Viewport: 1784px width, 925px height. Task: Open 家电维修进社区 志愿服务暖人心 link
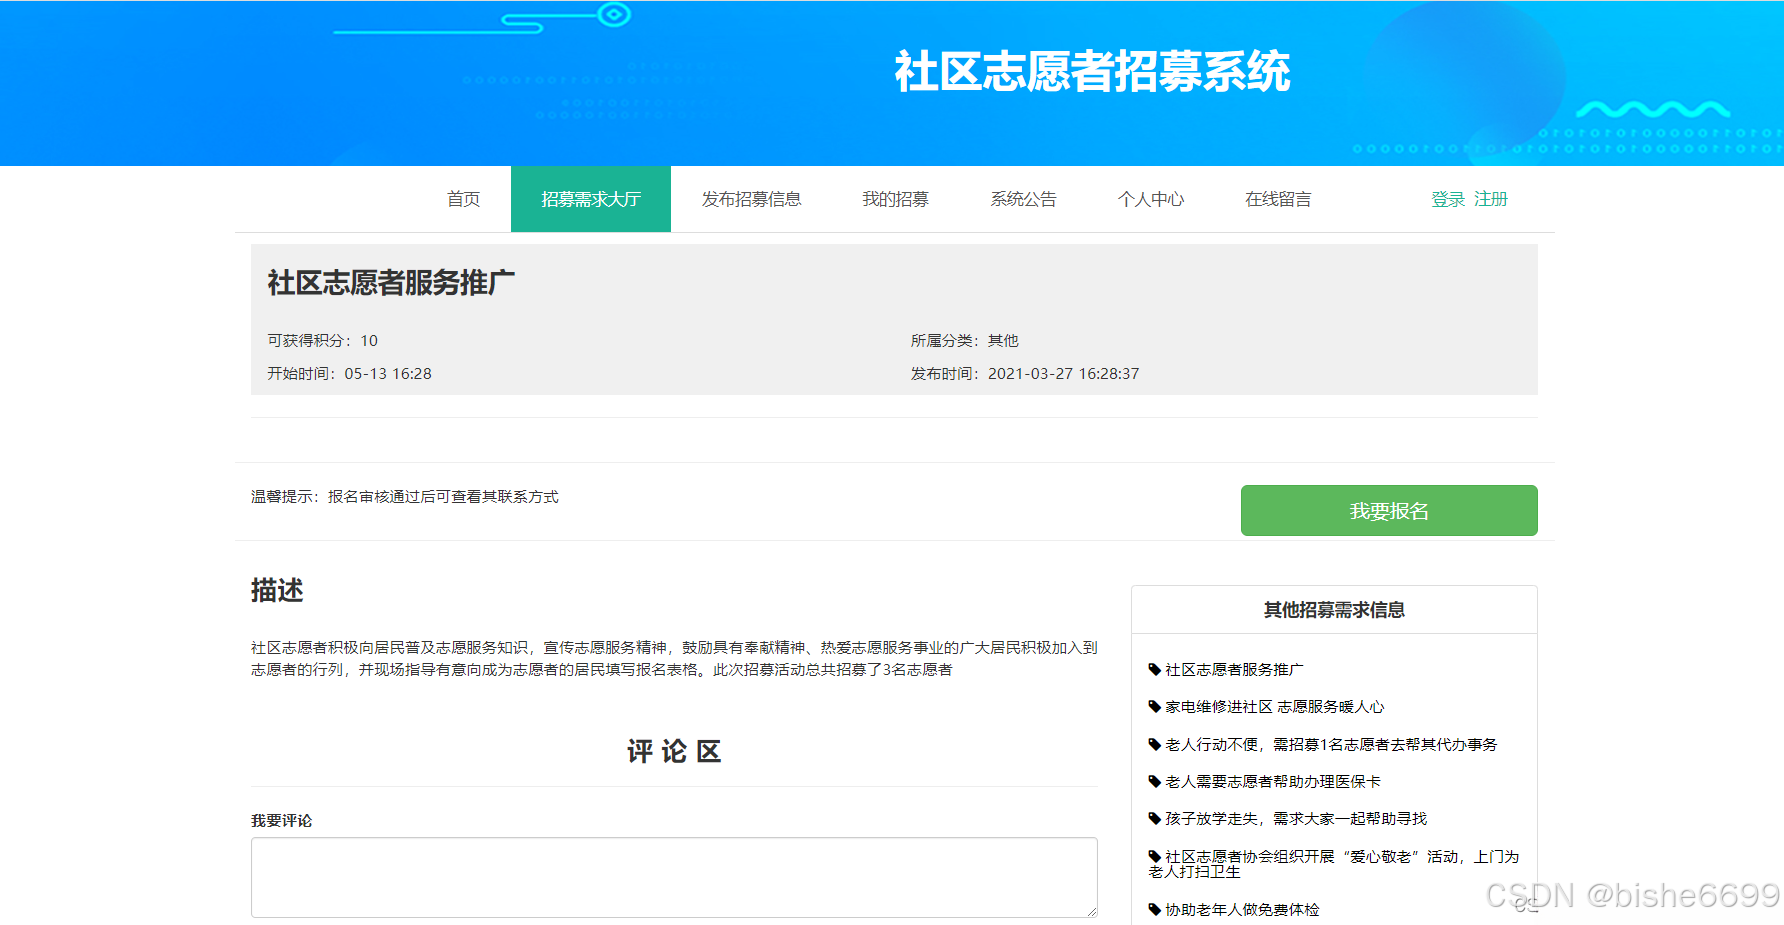tap(1274, 706)
